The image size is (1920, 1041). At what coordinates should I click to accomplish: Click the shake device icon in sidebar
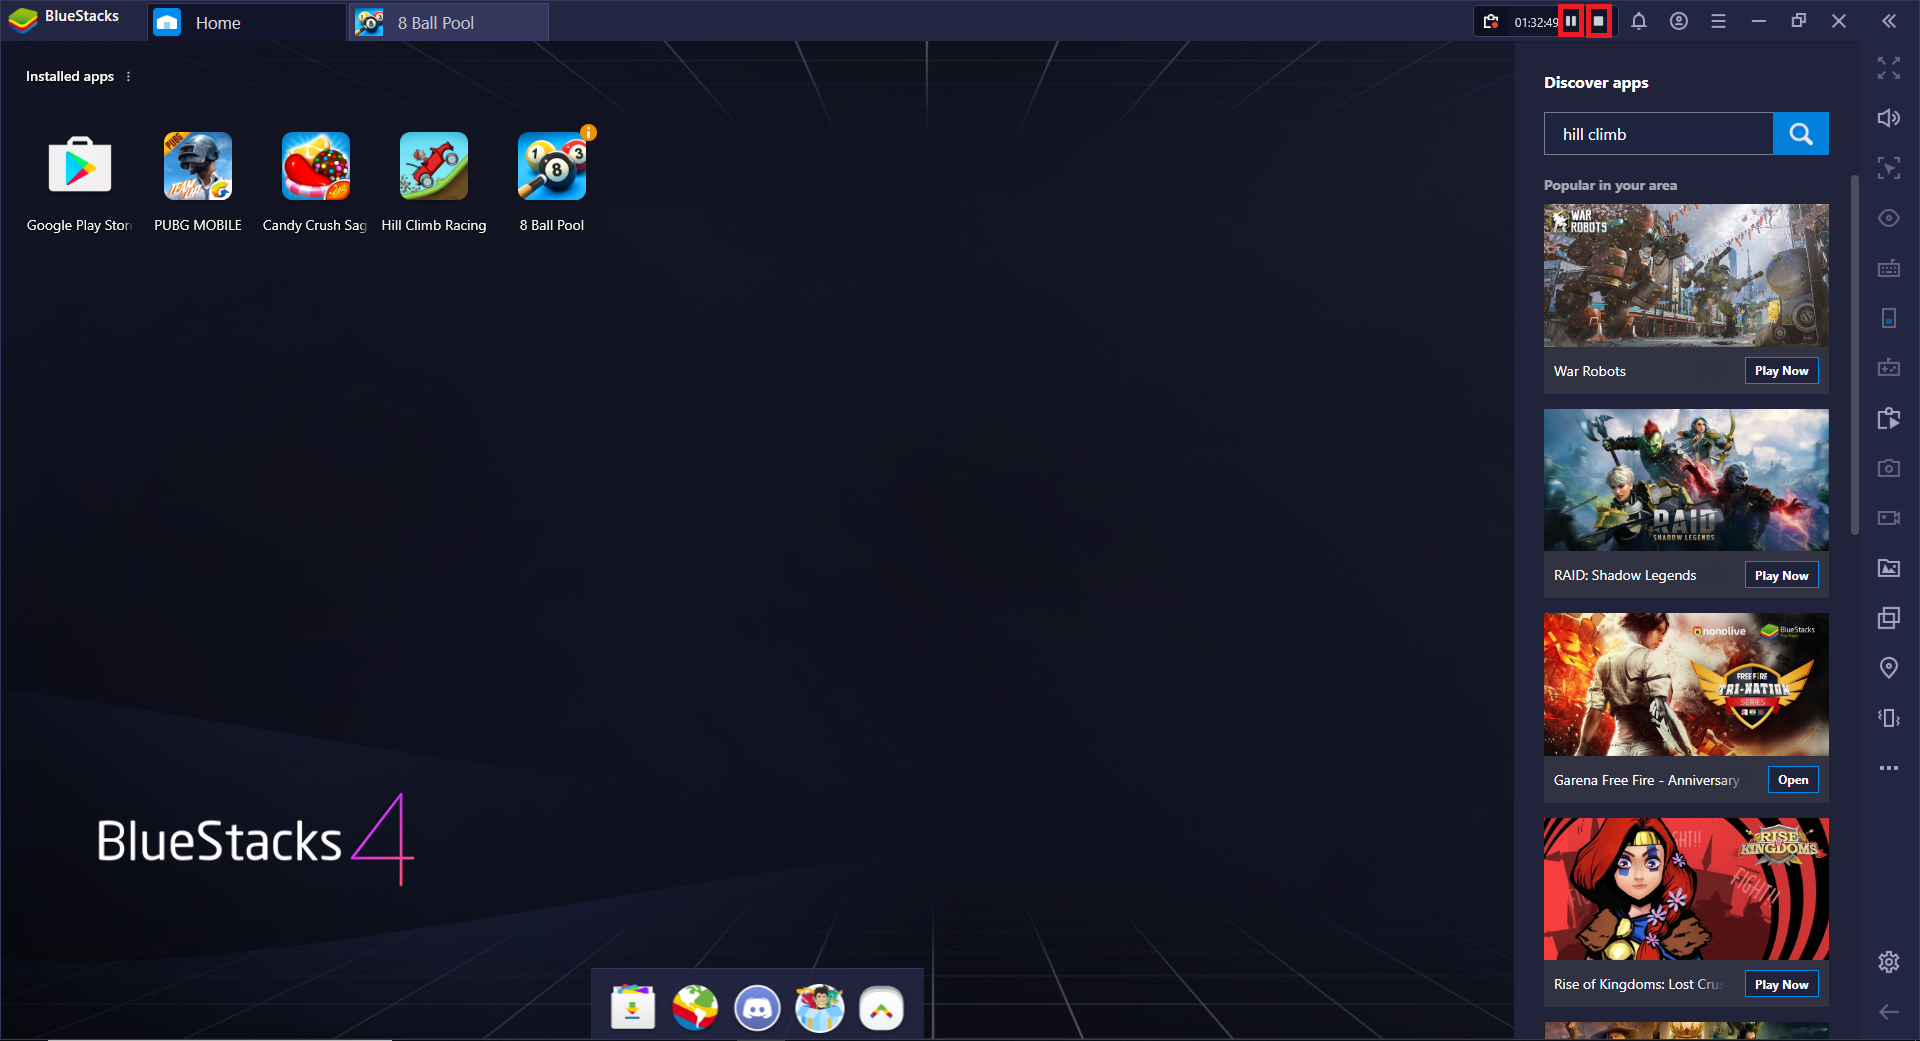coord(1888,718)
